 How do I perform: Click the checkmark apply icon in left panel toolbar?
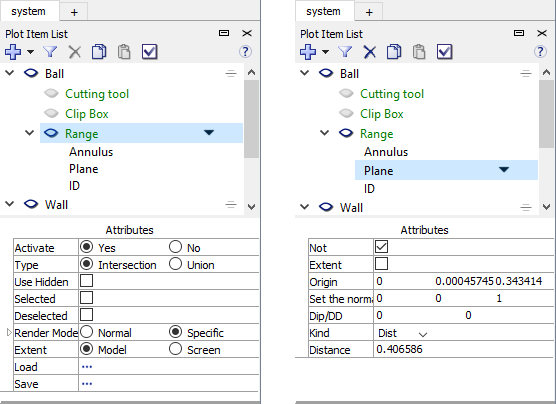coord(149,52)
